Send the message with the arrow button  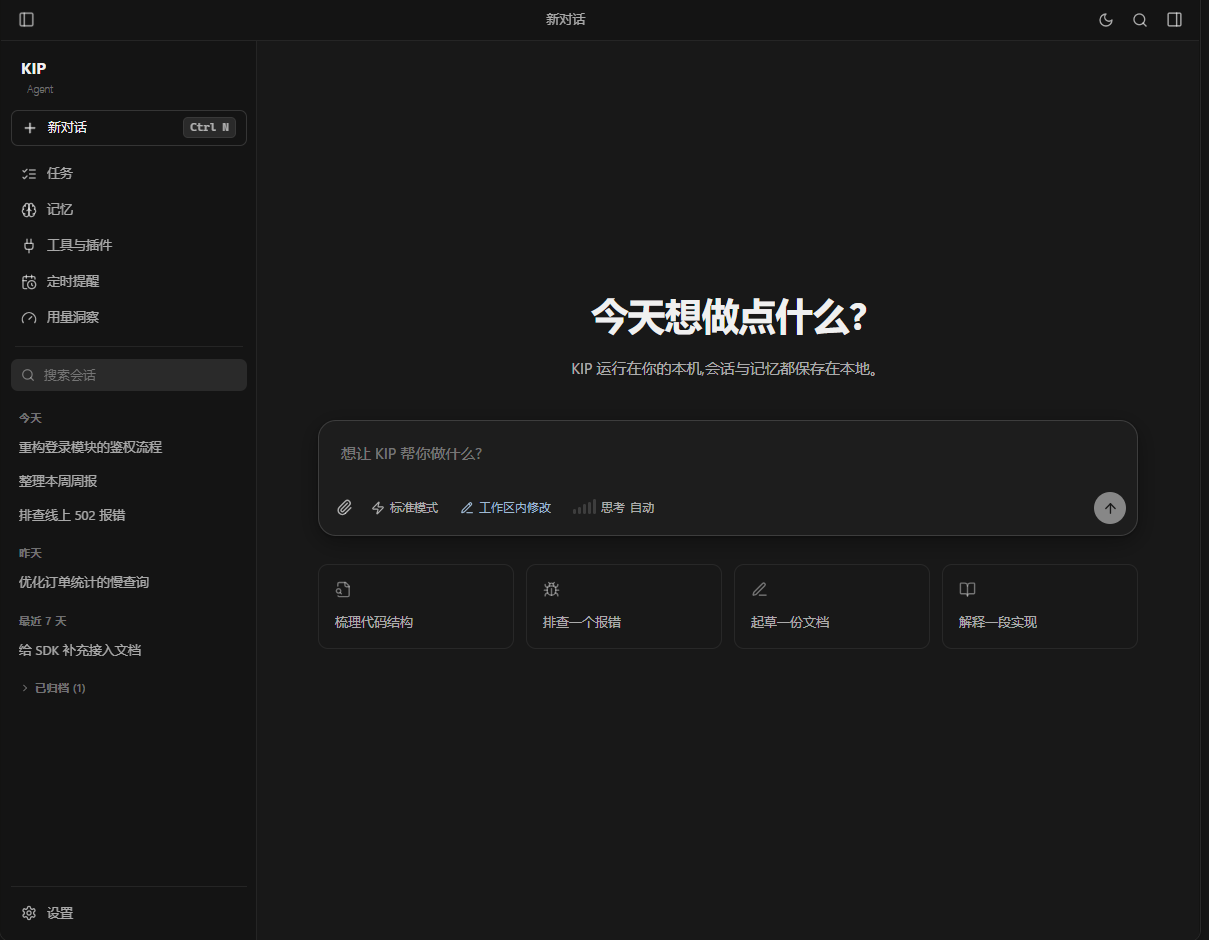pos(1110,508)
